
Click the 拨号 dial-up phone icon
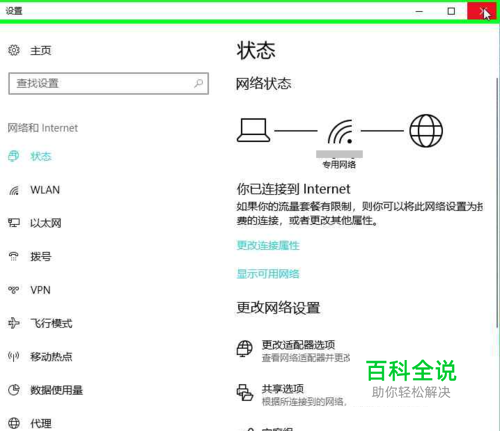[14, 256]
